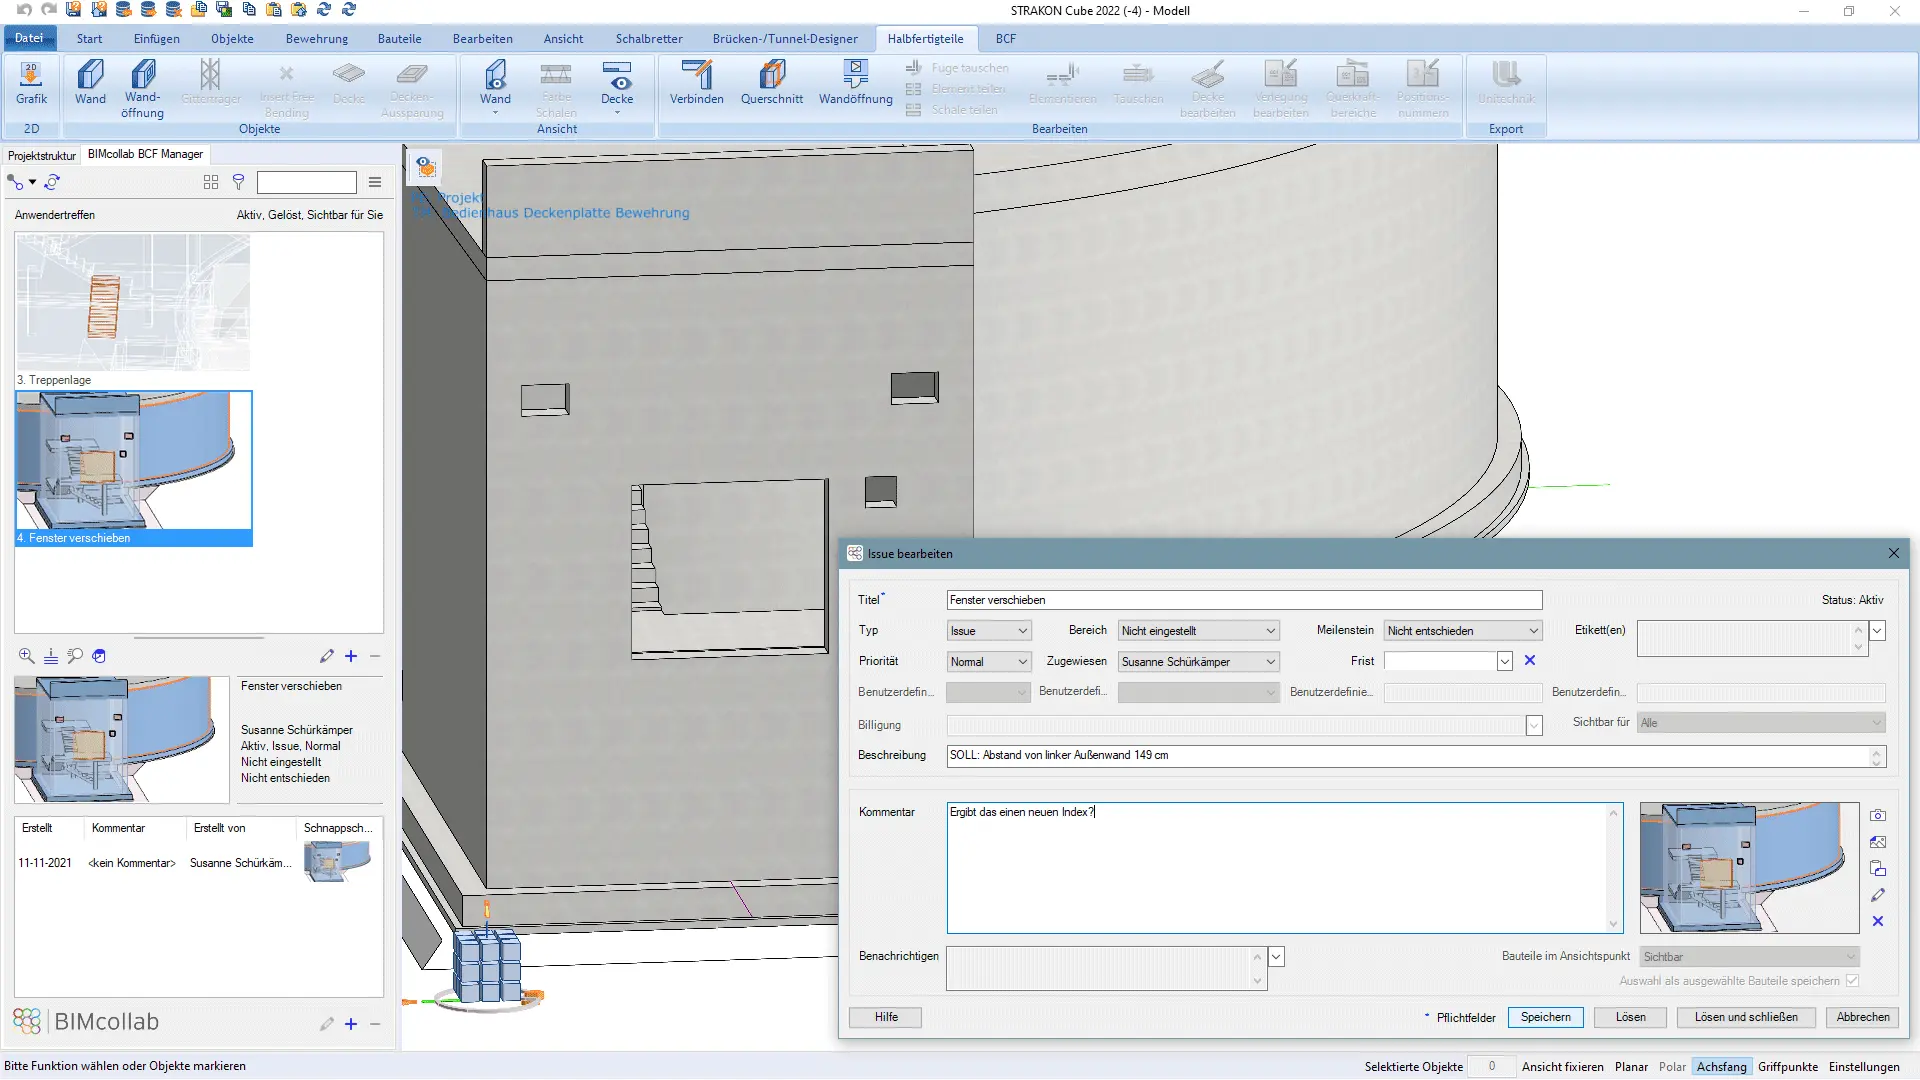
Task: Delete the snapshot using the blue X icon
Action: pyautogui.click(x=1878, y=921)
